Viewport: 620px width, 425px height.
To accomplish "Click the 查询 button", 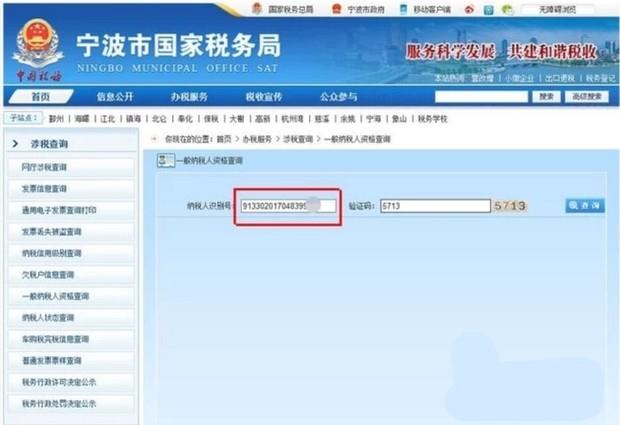I will click(585, 205).
